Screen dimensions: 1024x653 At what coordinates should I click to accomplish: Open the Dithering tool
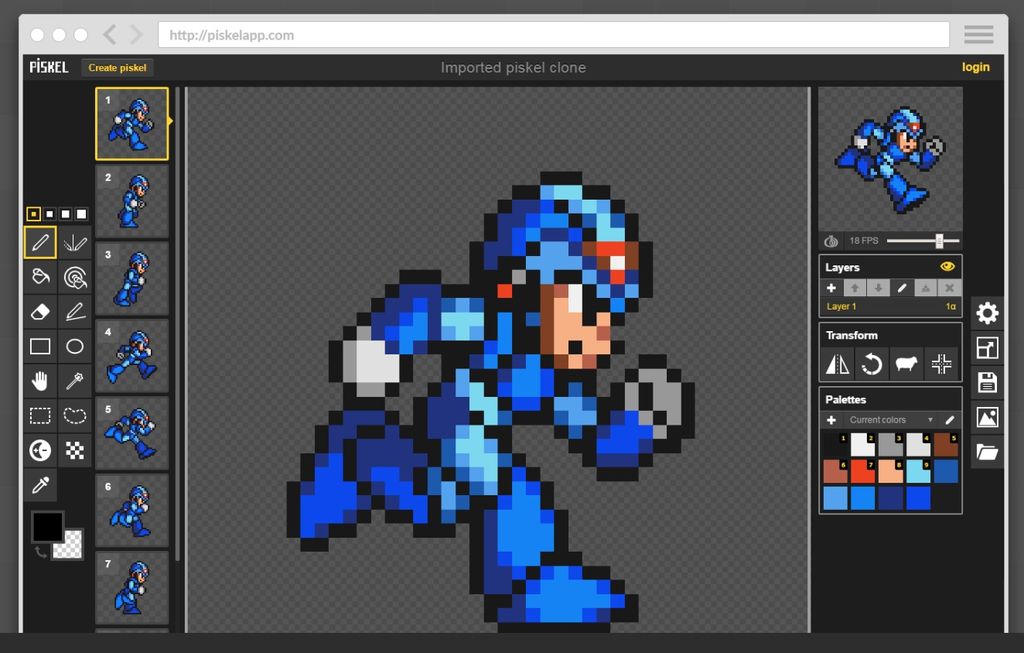point(75,450)
